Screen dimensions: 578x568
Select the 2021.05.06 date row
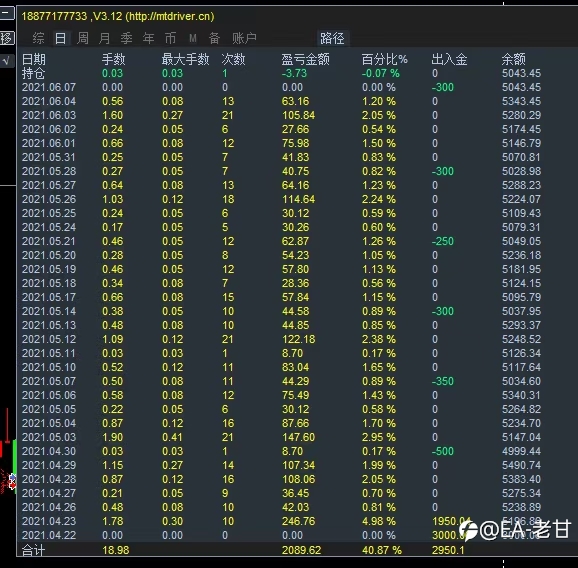pos(49,395)
